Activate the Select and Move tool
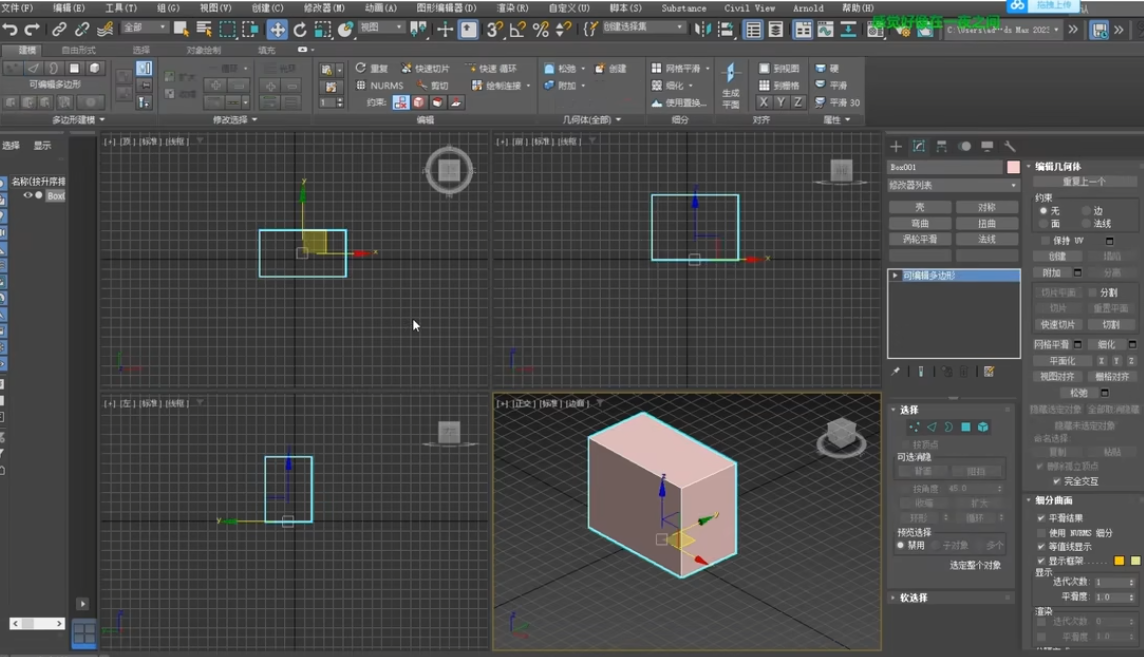 pyautogui.click(x=277, y=29)
